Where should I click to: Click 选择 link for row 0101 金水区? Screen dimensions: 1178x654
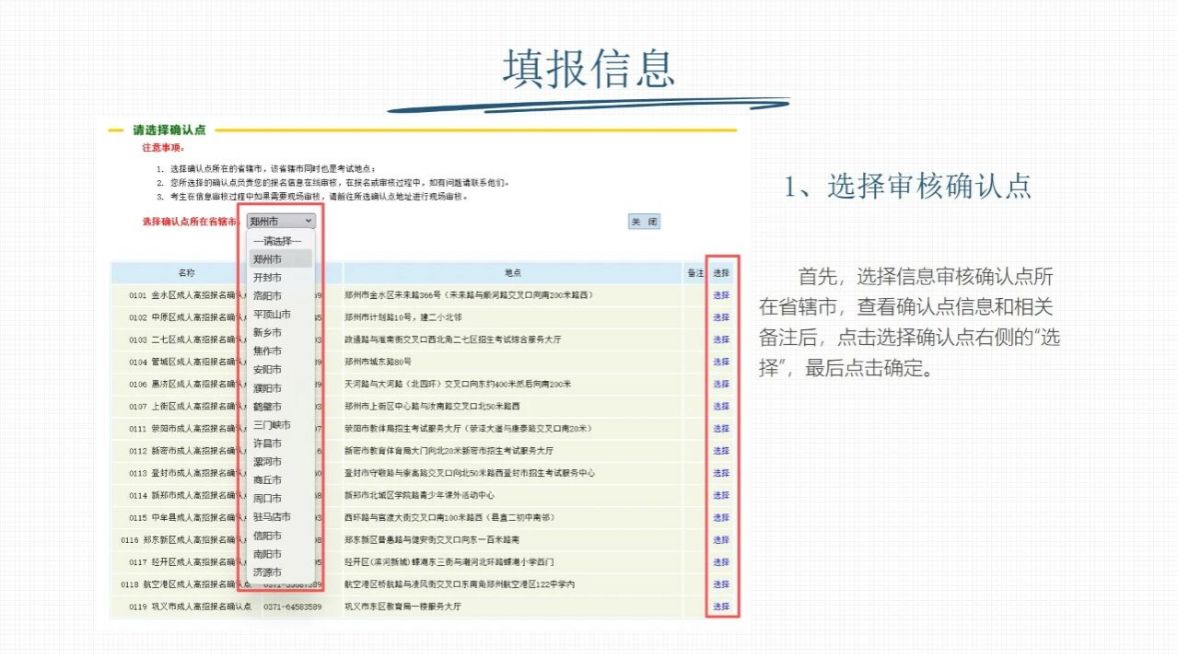pos(721,295)
